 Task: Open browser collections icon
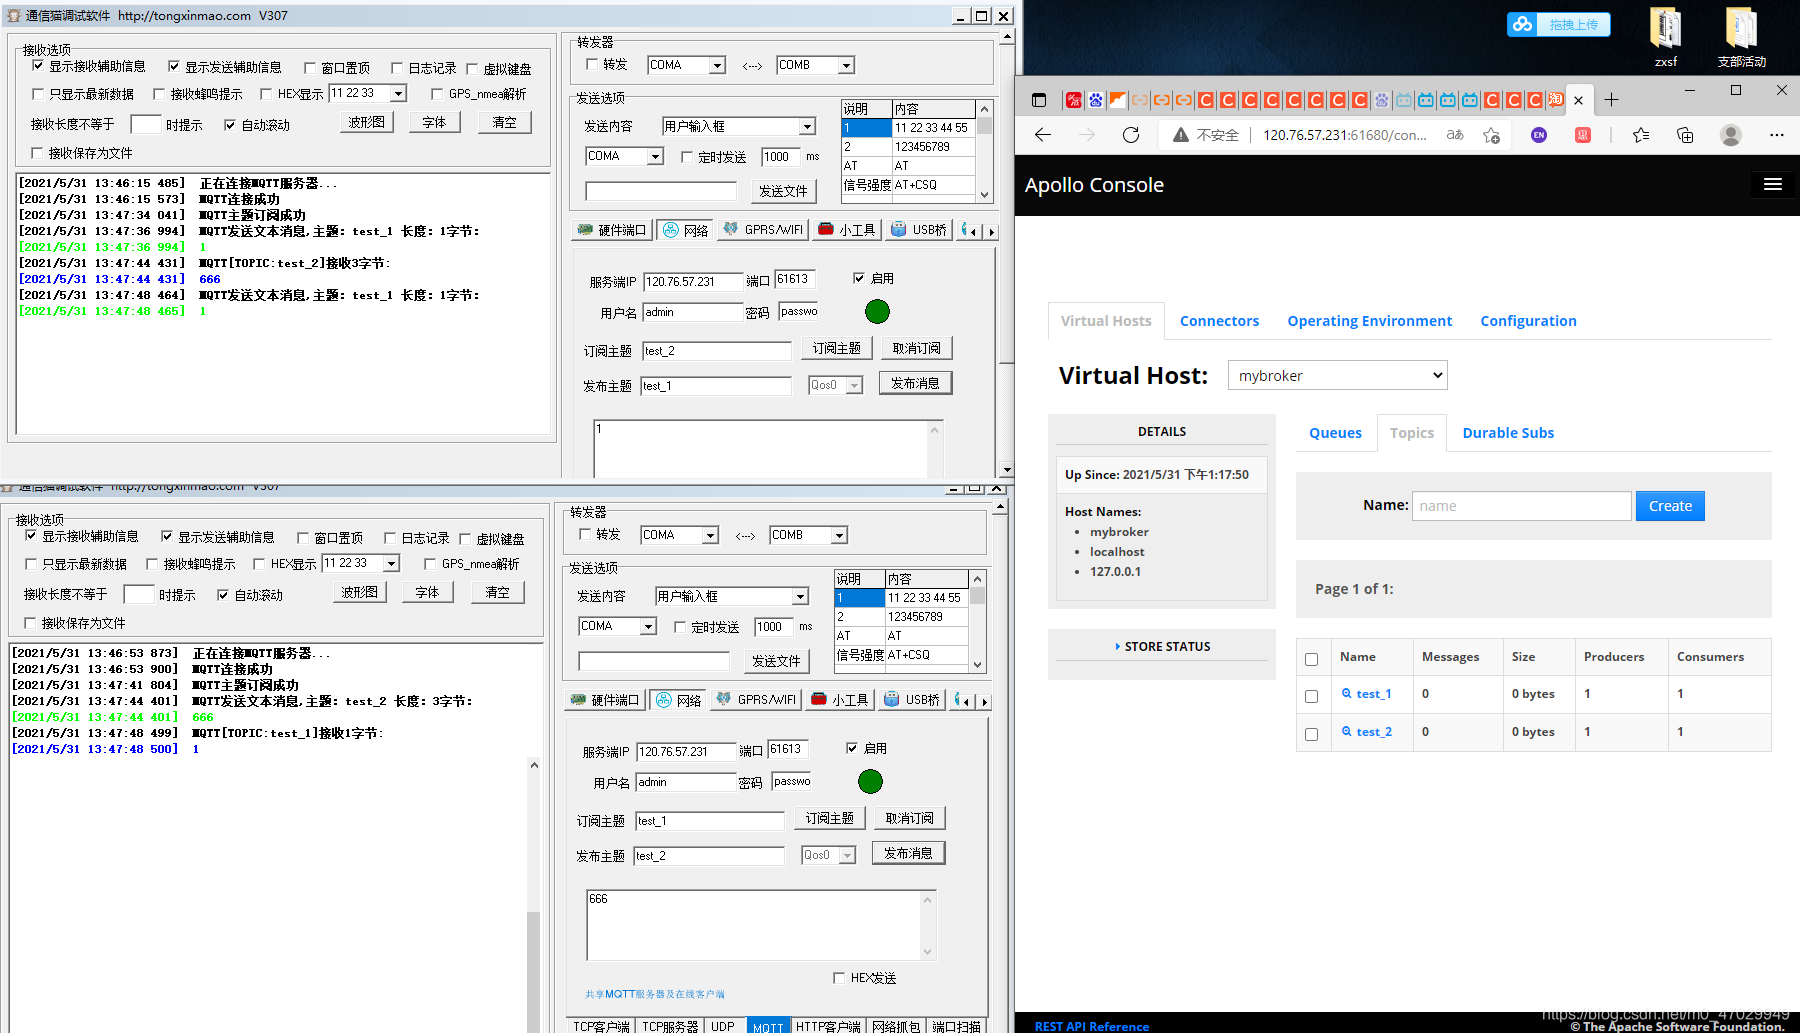[x=1685, y=135]
